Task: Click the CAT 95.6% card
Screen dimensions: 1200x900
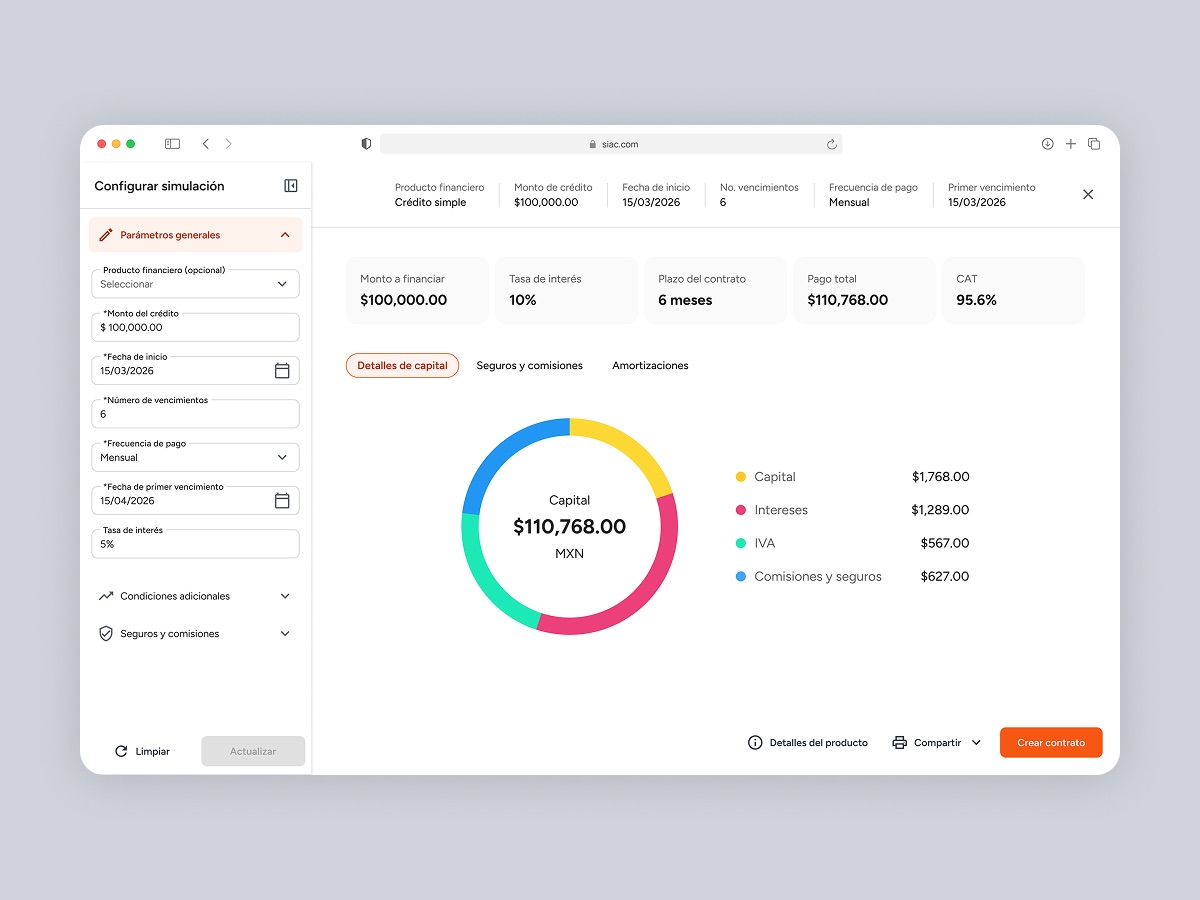Action: [x=1013, y=290]
